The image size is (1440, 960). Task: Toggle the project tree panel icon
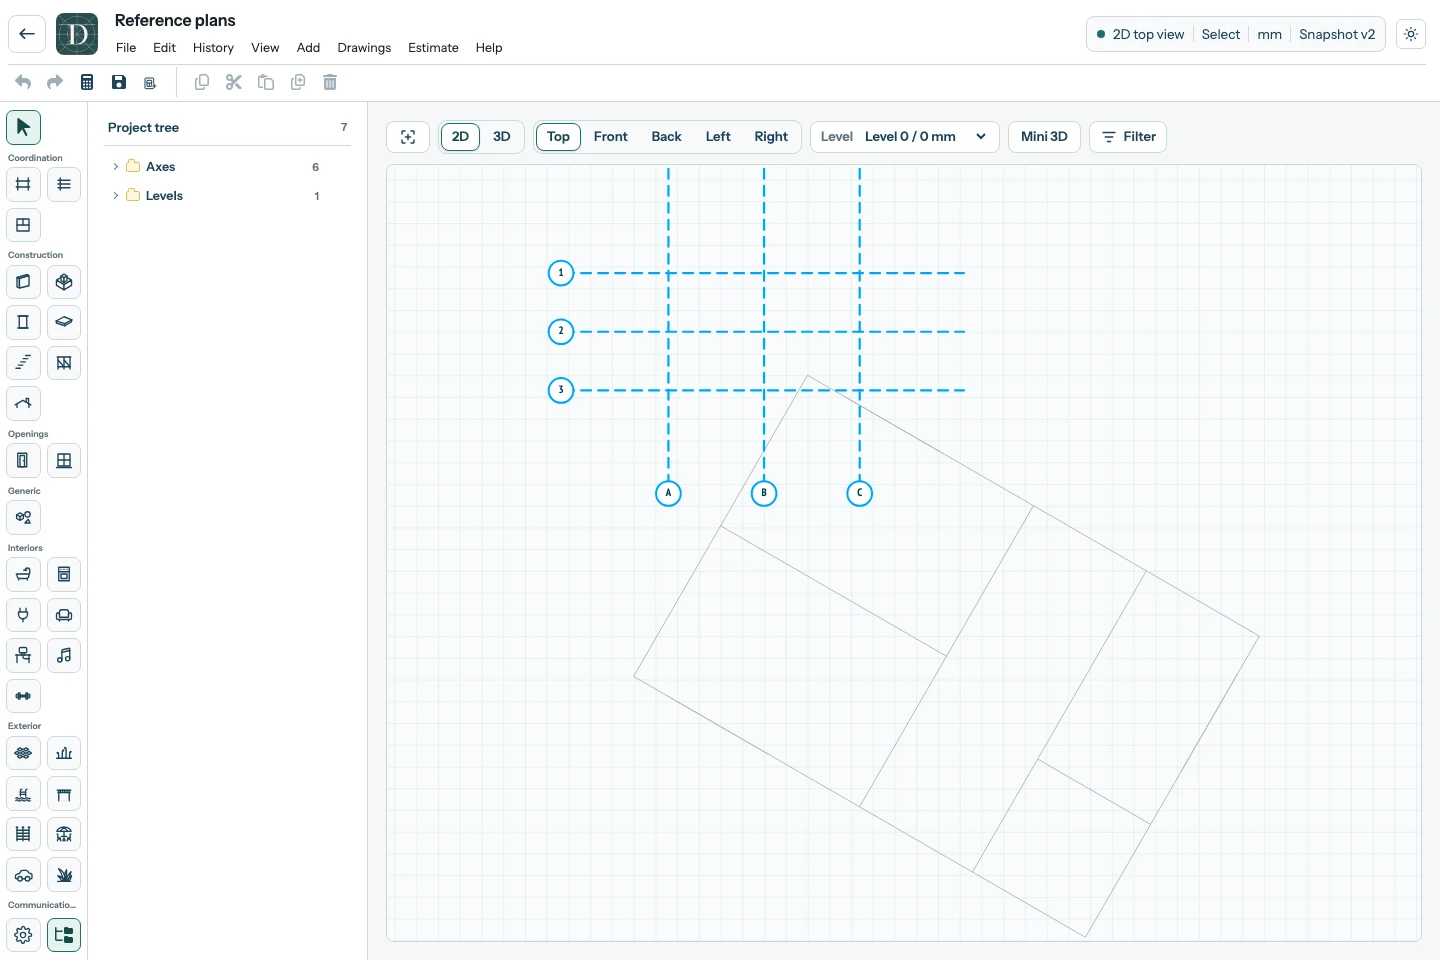[64, 935]
